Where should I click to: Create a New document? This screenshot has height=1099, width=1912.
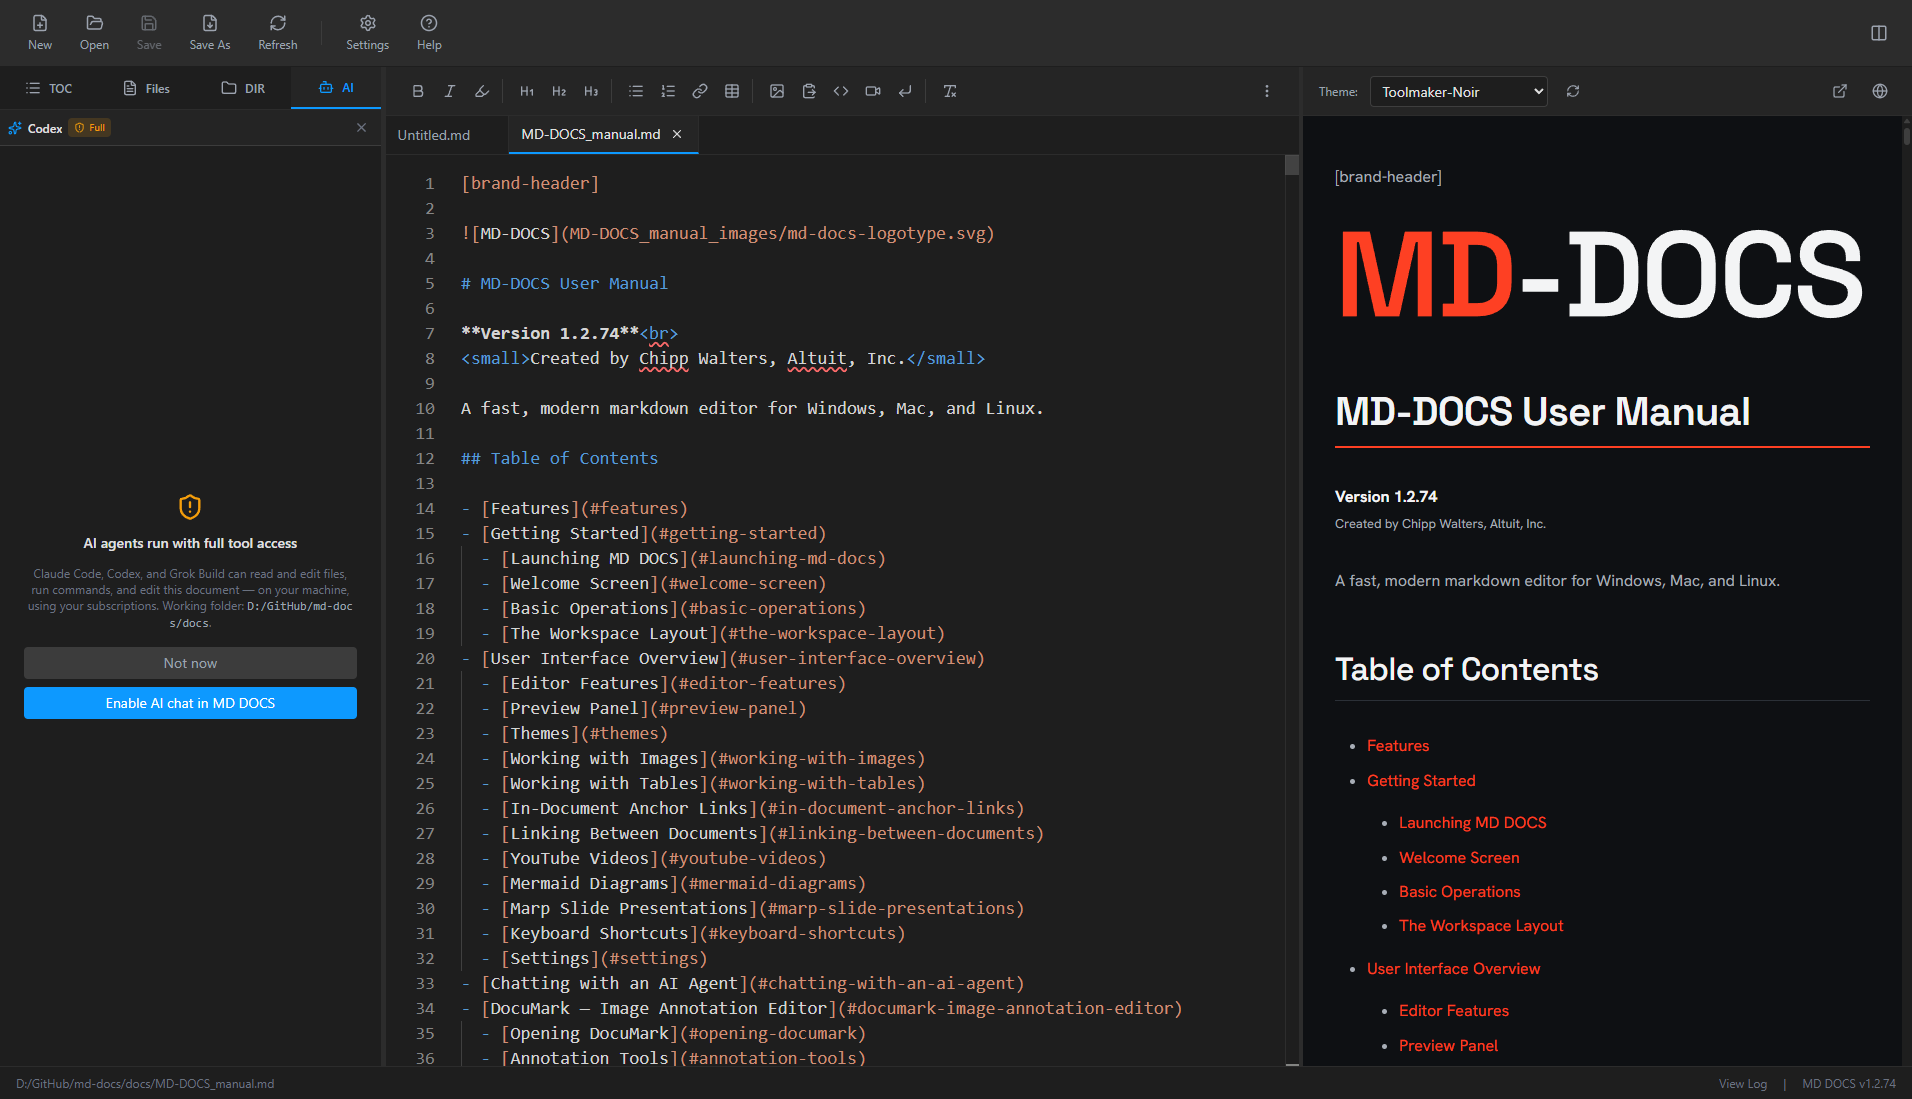click(x=40, y=32)
